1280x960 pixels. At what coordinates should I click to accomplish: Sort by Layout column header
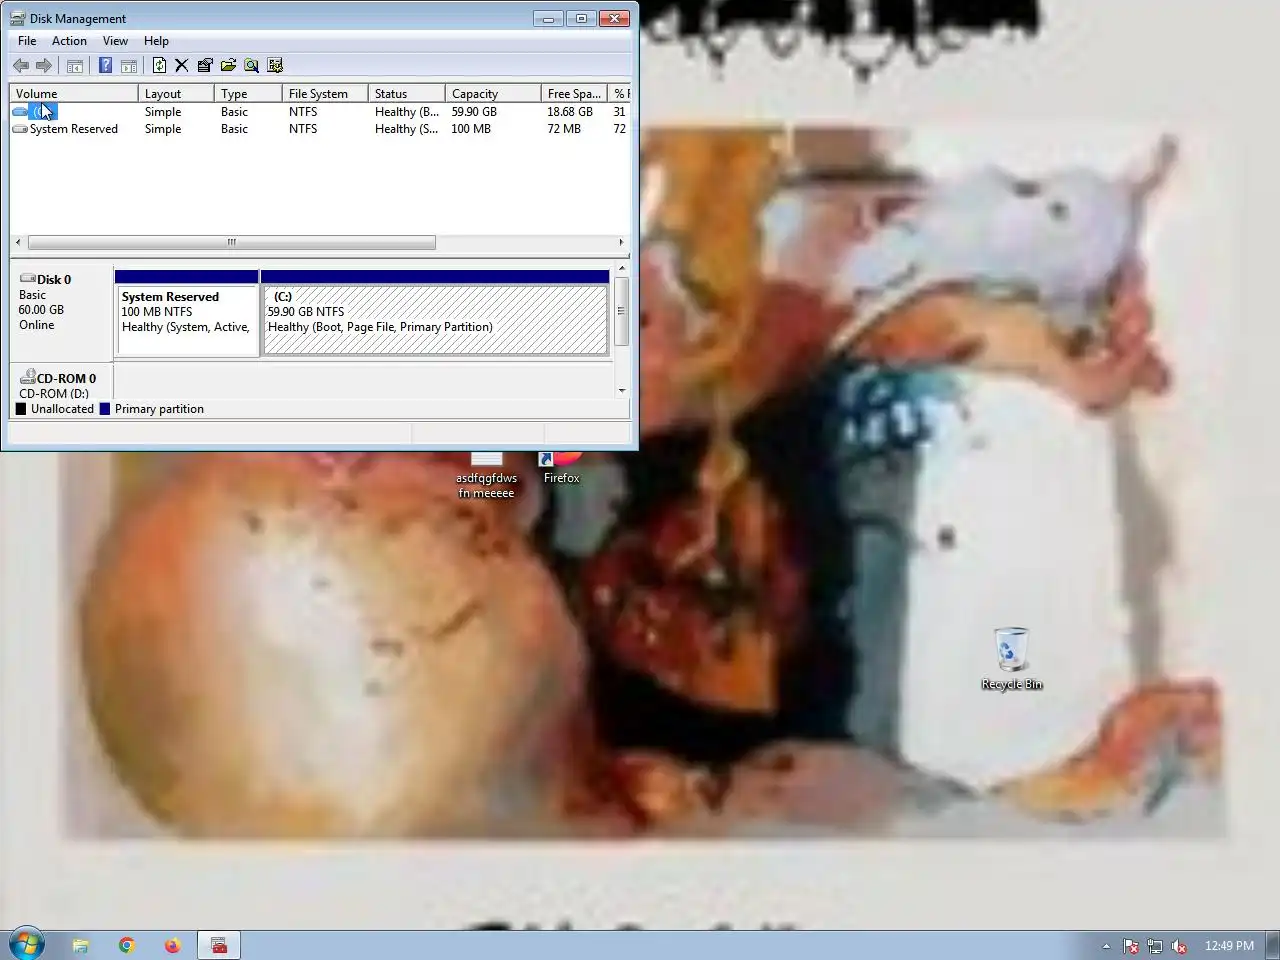point(176,93)
